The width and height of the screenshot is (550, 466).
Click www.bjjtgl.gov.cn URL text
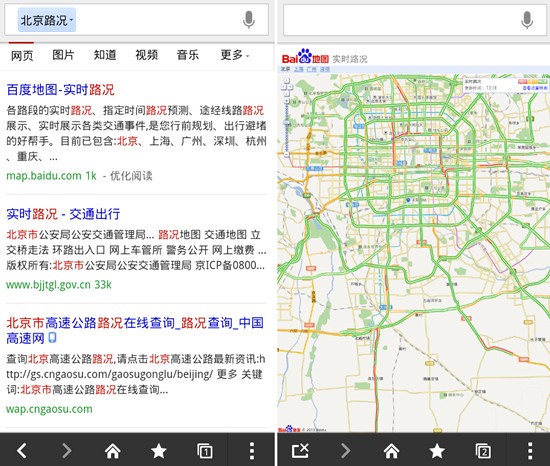pyautogui.click(x=49, y=284)
